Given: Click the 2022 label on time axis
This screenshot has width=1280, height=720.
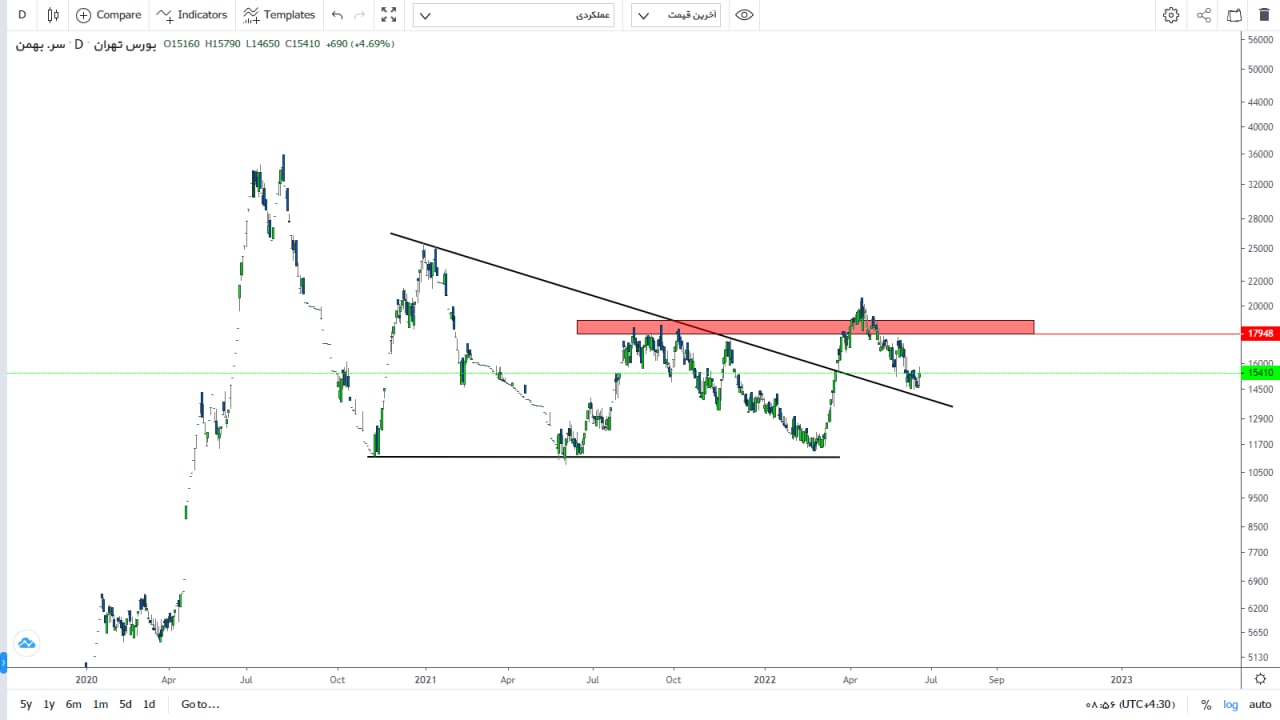Looking at the screenshot, I should (765, 679).
